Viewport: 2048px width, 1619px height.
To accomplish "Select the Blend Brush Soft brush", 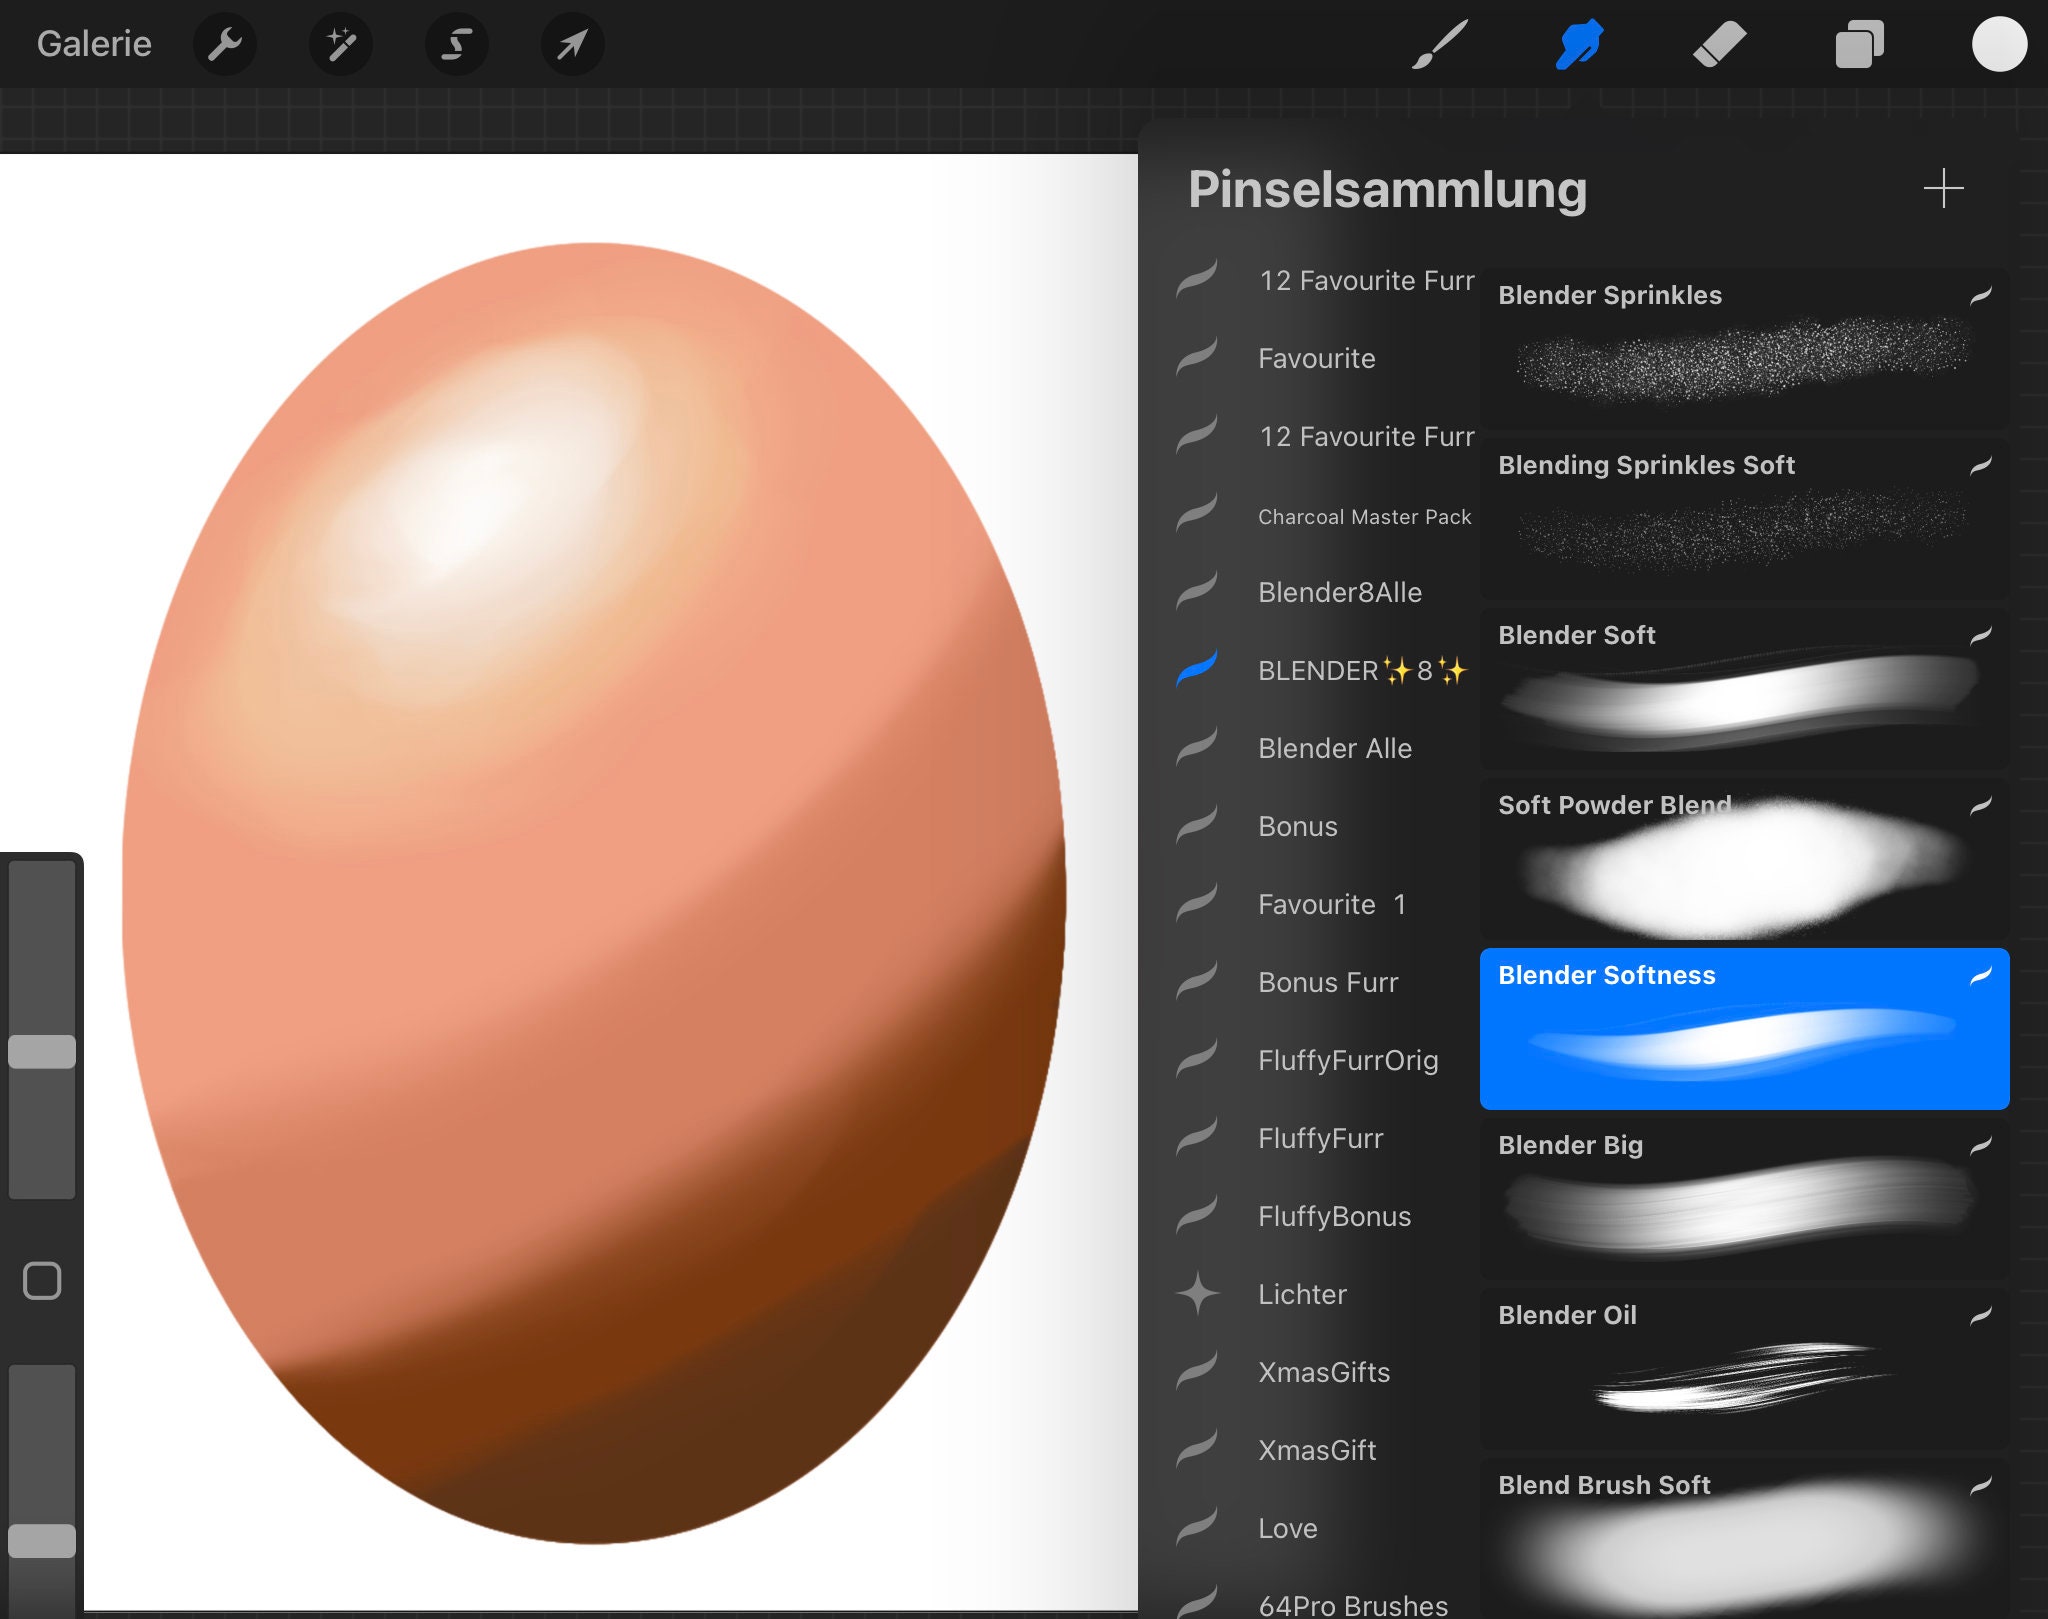I will pyautogui.click(x=1744, y=1539).
